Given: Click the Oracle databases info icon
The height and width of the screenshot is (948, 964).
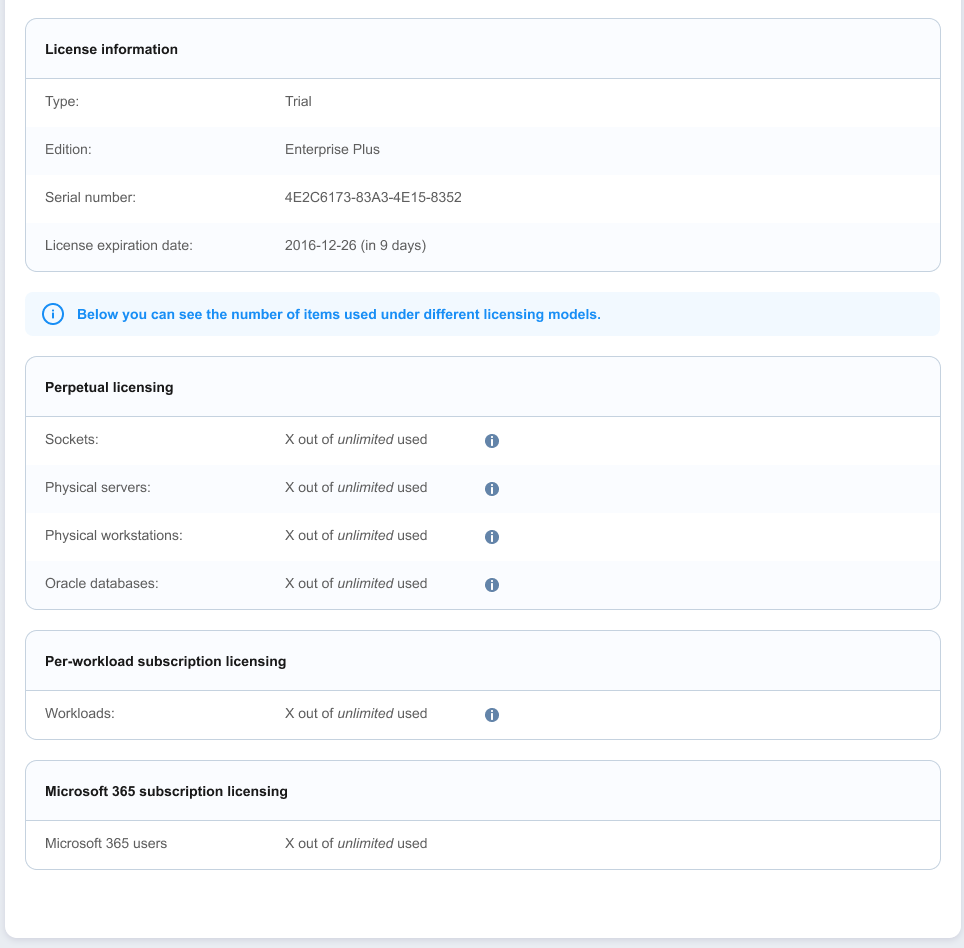Looking at the screenshot, I should (491, 585).
